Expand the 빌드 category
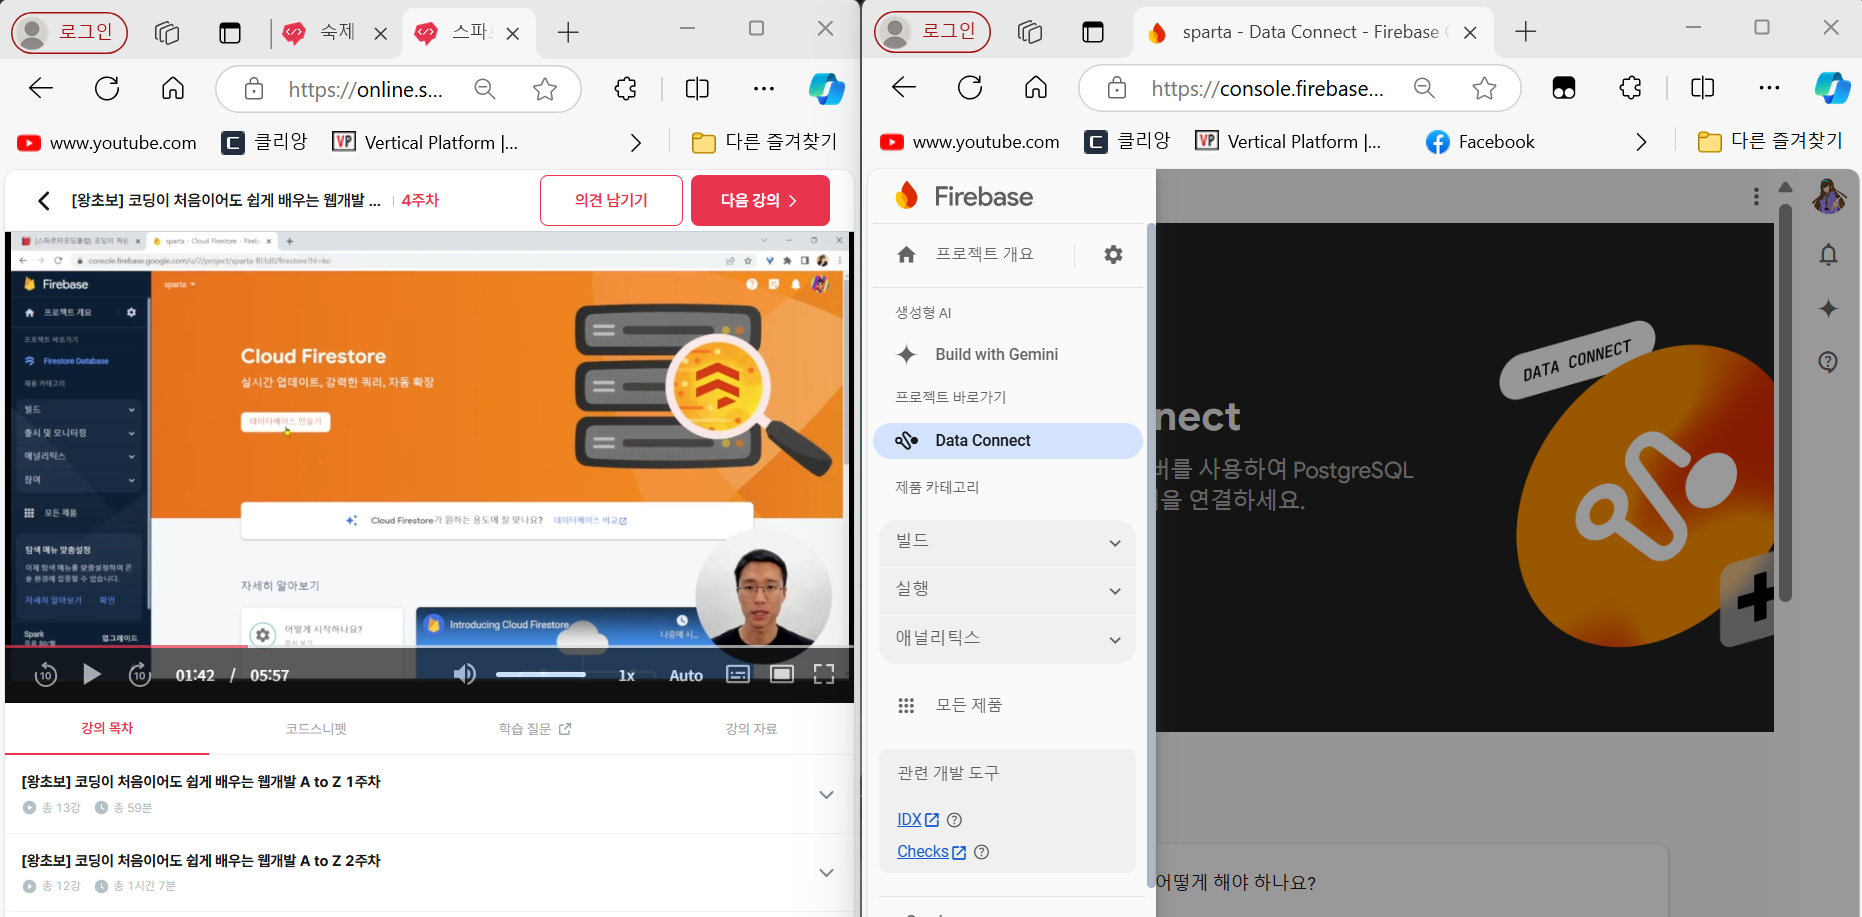Viewport: 1862px width, 917px height. (x=1007, y=543)
